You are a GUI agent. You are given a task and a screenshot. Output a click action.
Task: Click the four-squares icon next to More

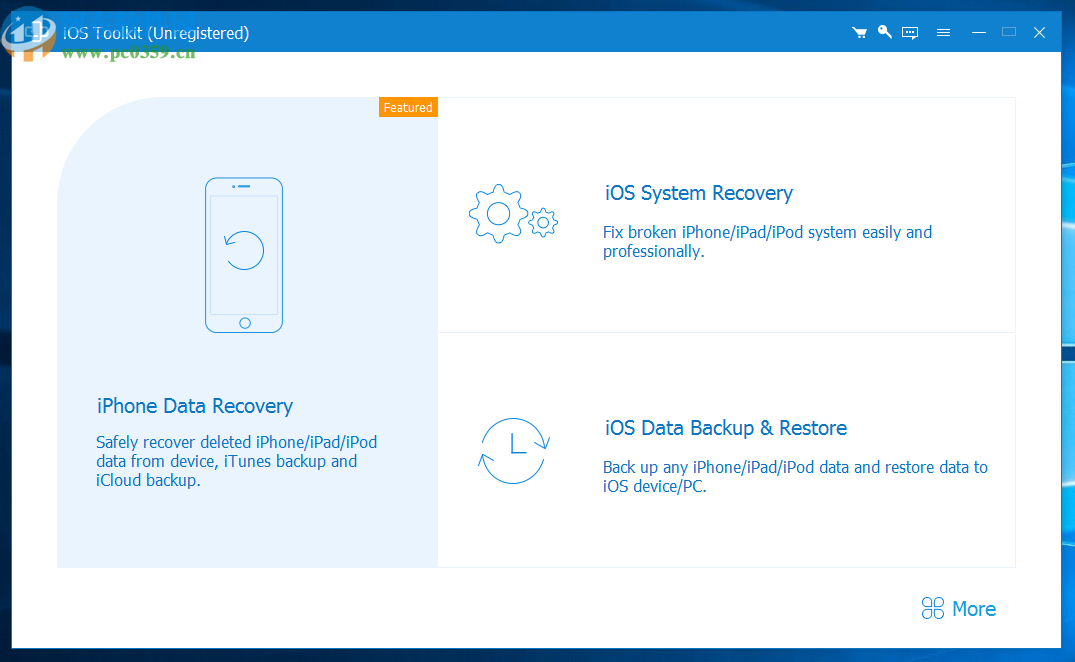(x=932, y=608)
